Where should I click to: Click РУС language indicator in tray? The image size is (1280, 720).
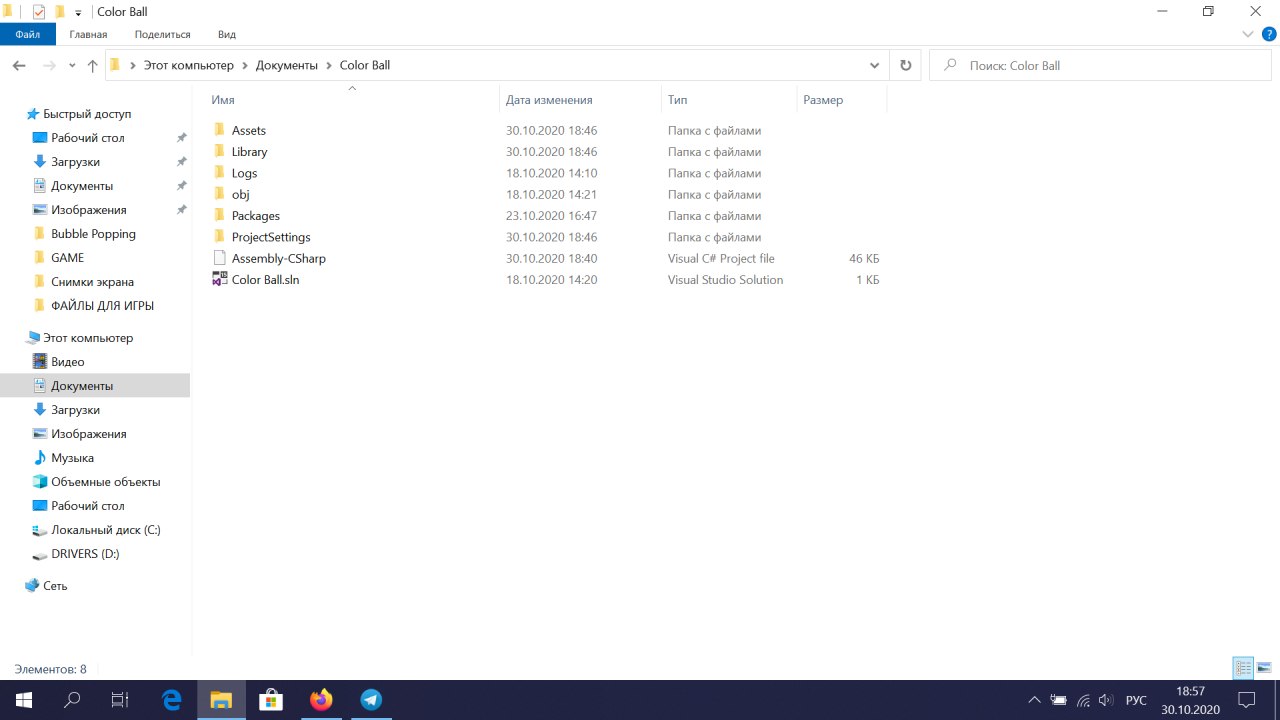click(x=1136, y=700)
